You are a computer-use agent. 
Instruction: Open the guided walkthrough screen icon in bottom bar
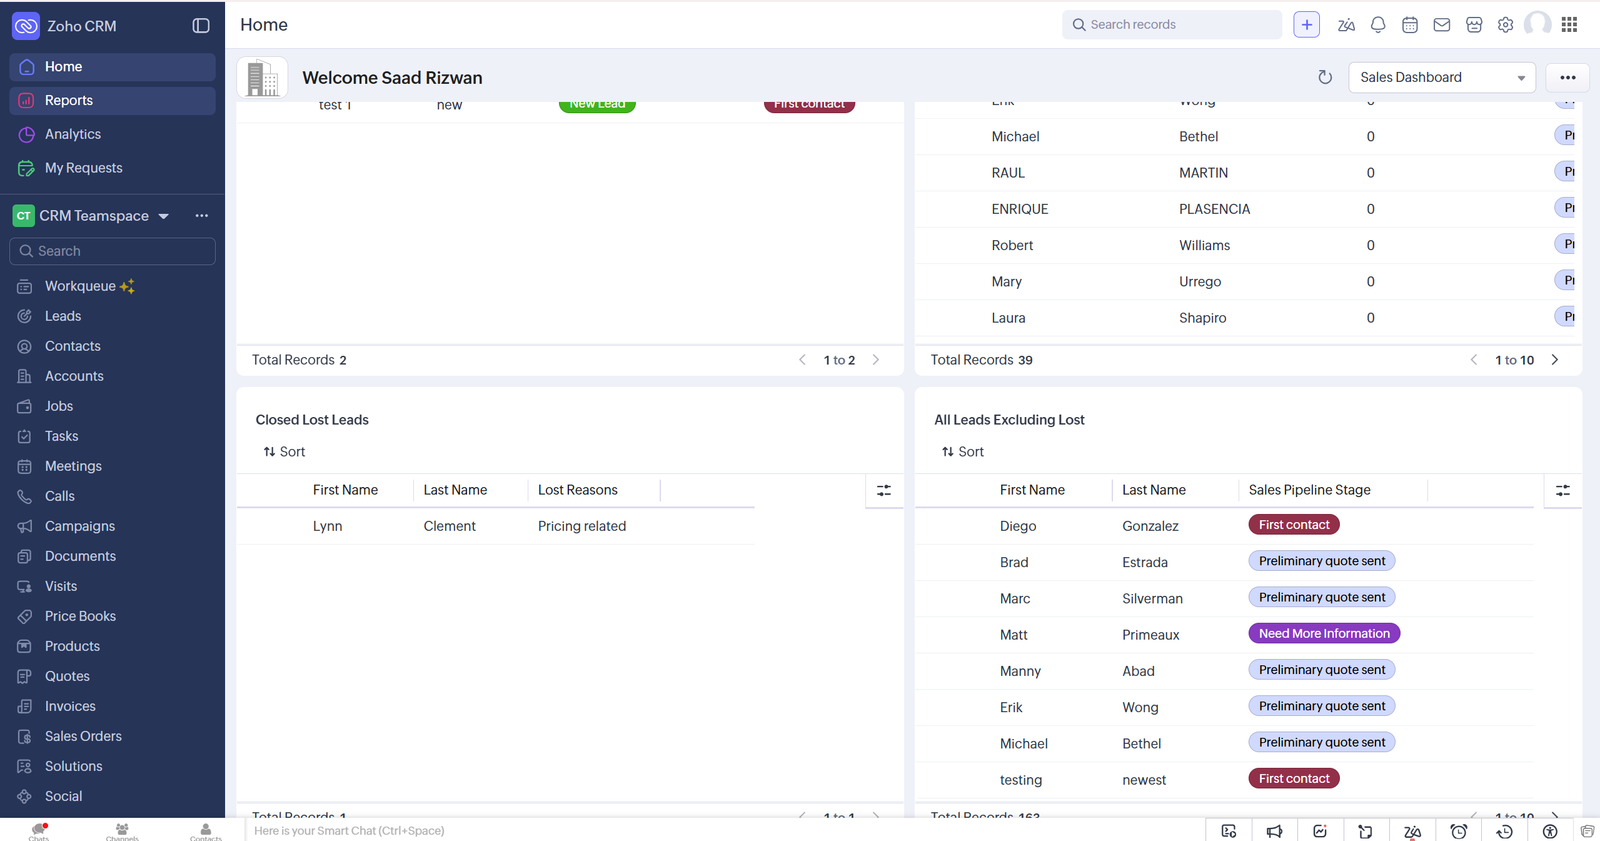point(1229,831)
